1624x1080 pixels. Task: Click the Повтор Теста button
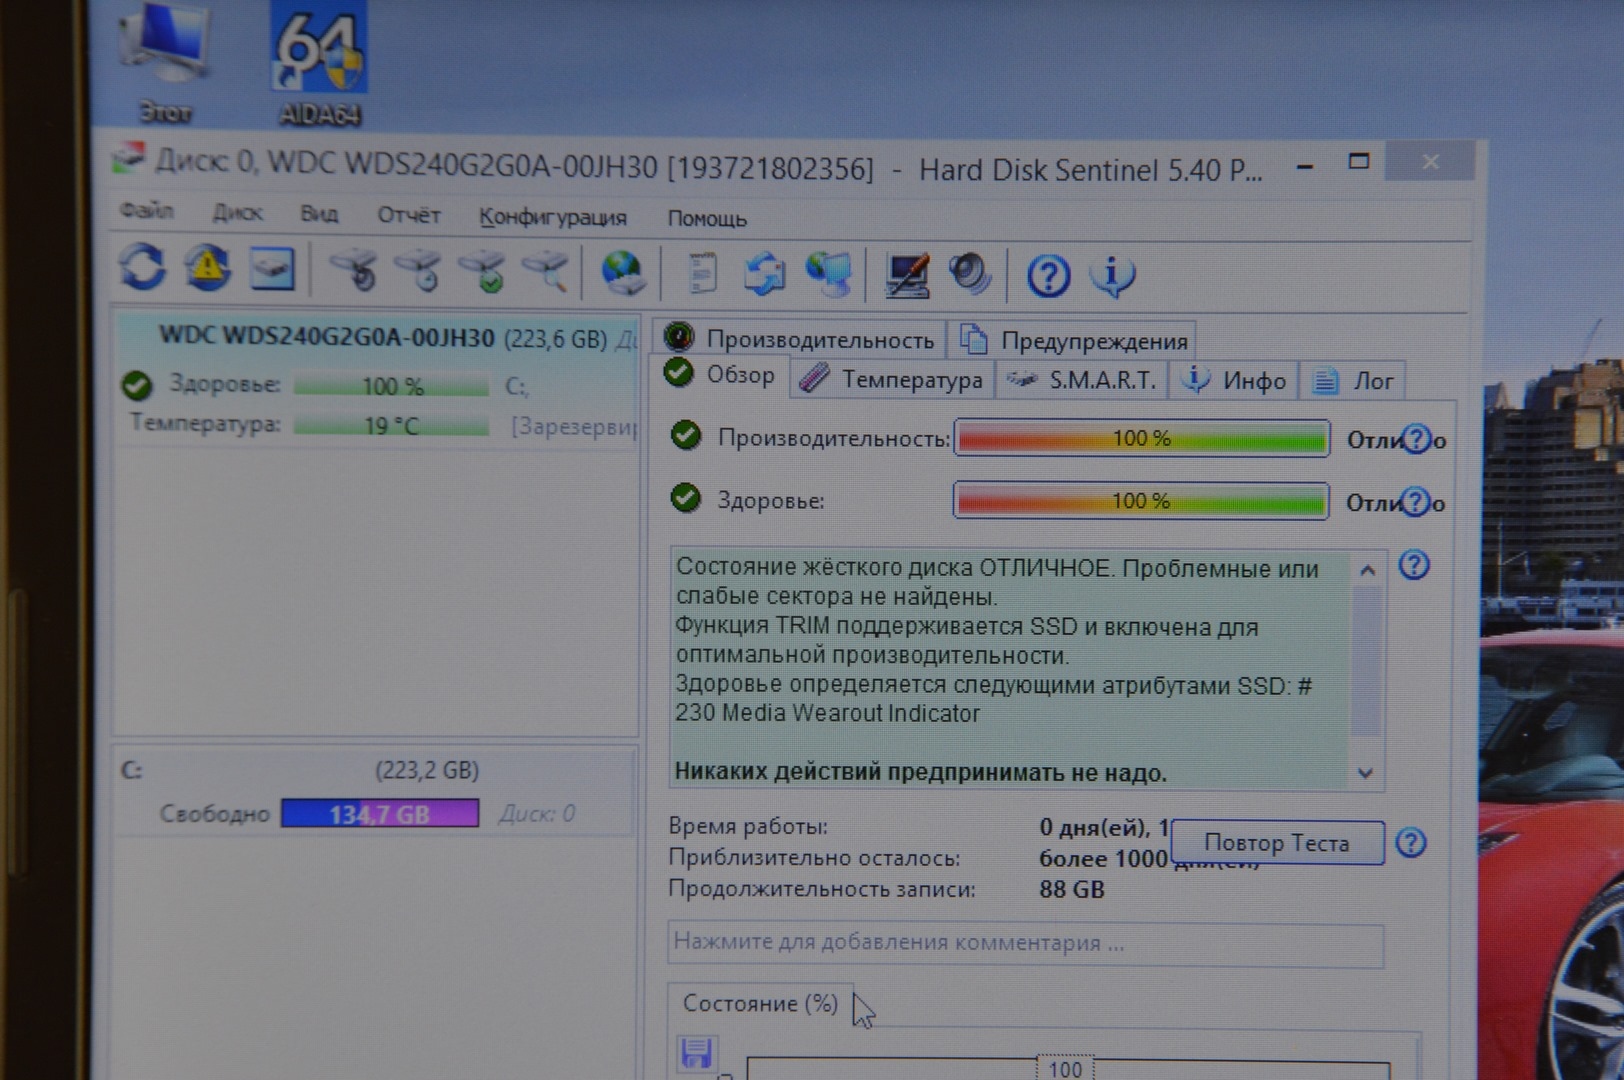1276,843
